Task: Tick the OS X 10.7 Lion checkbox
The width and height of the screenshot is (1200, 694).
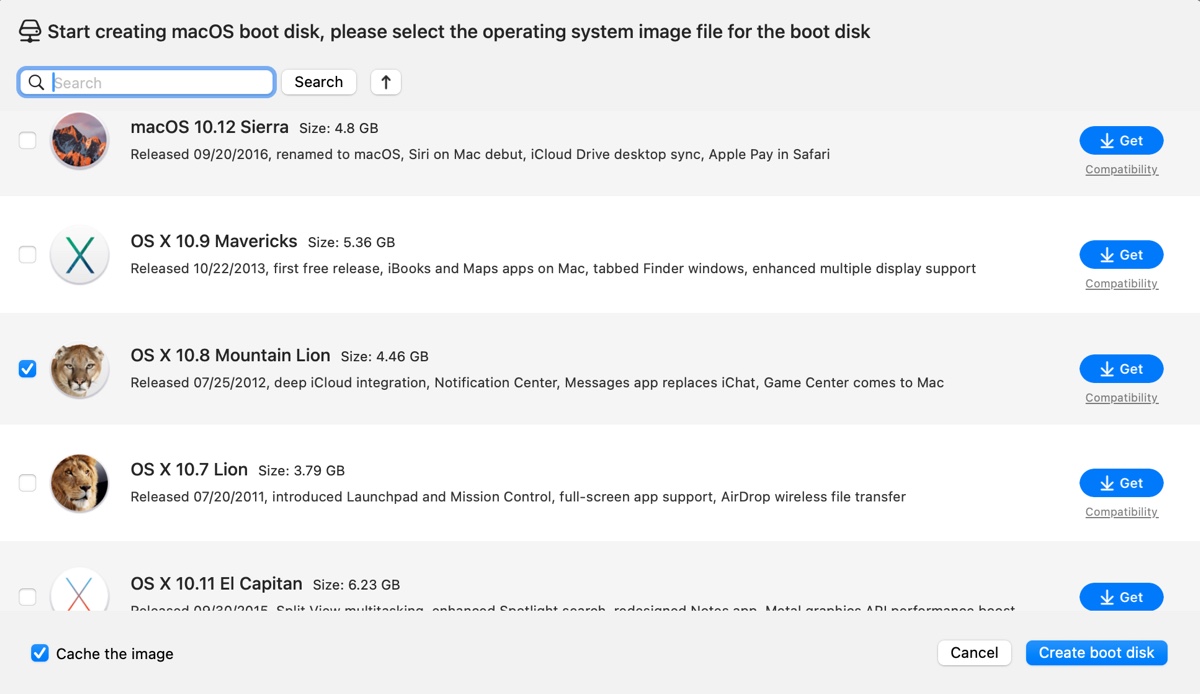Action: click(28, 483)
